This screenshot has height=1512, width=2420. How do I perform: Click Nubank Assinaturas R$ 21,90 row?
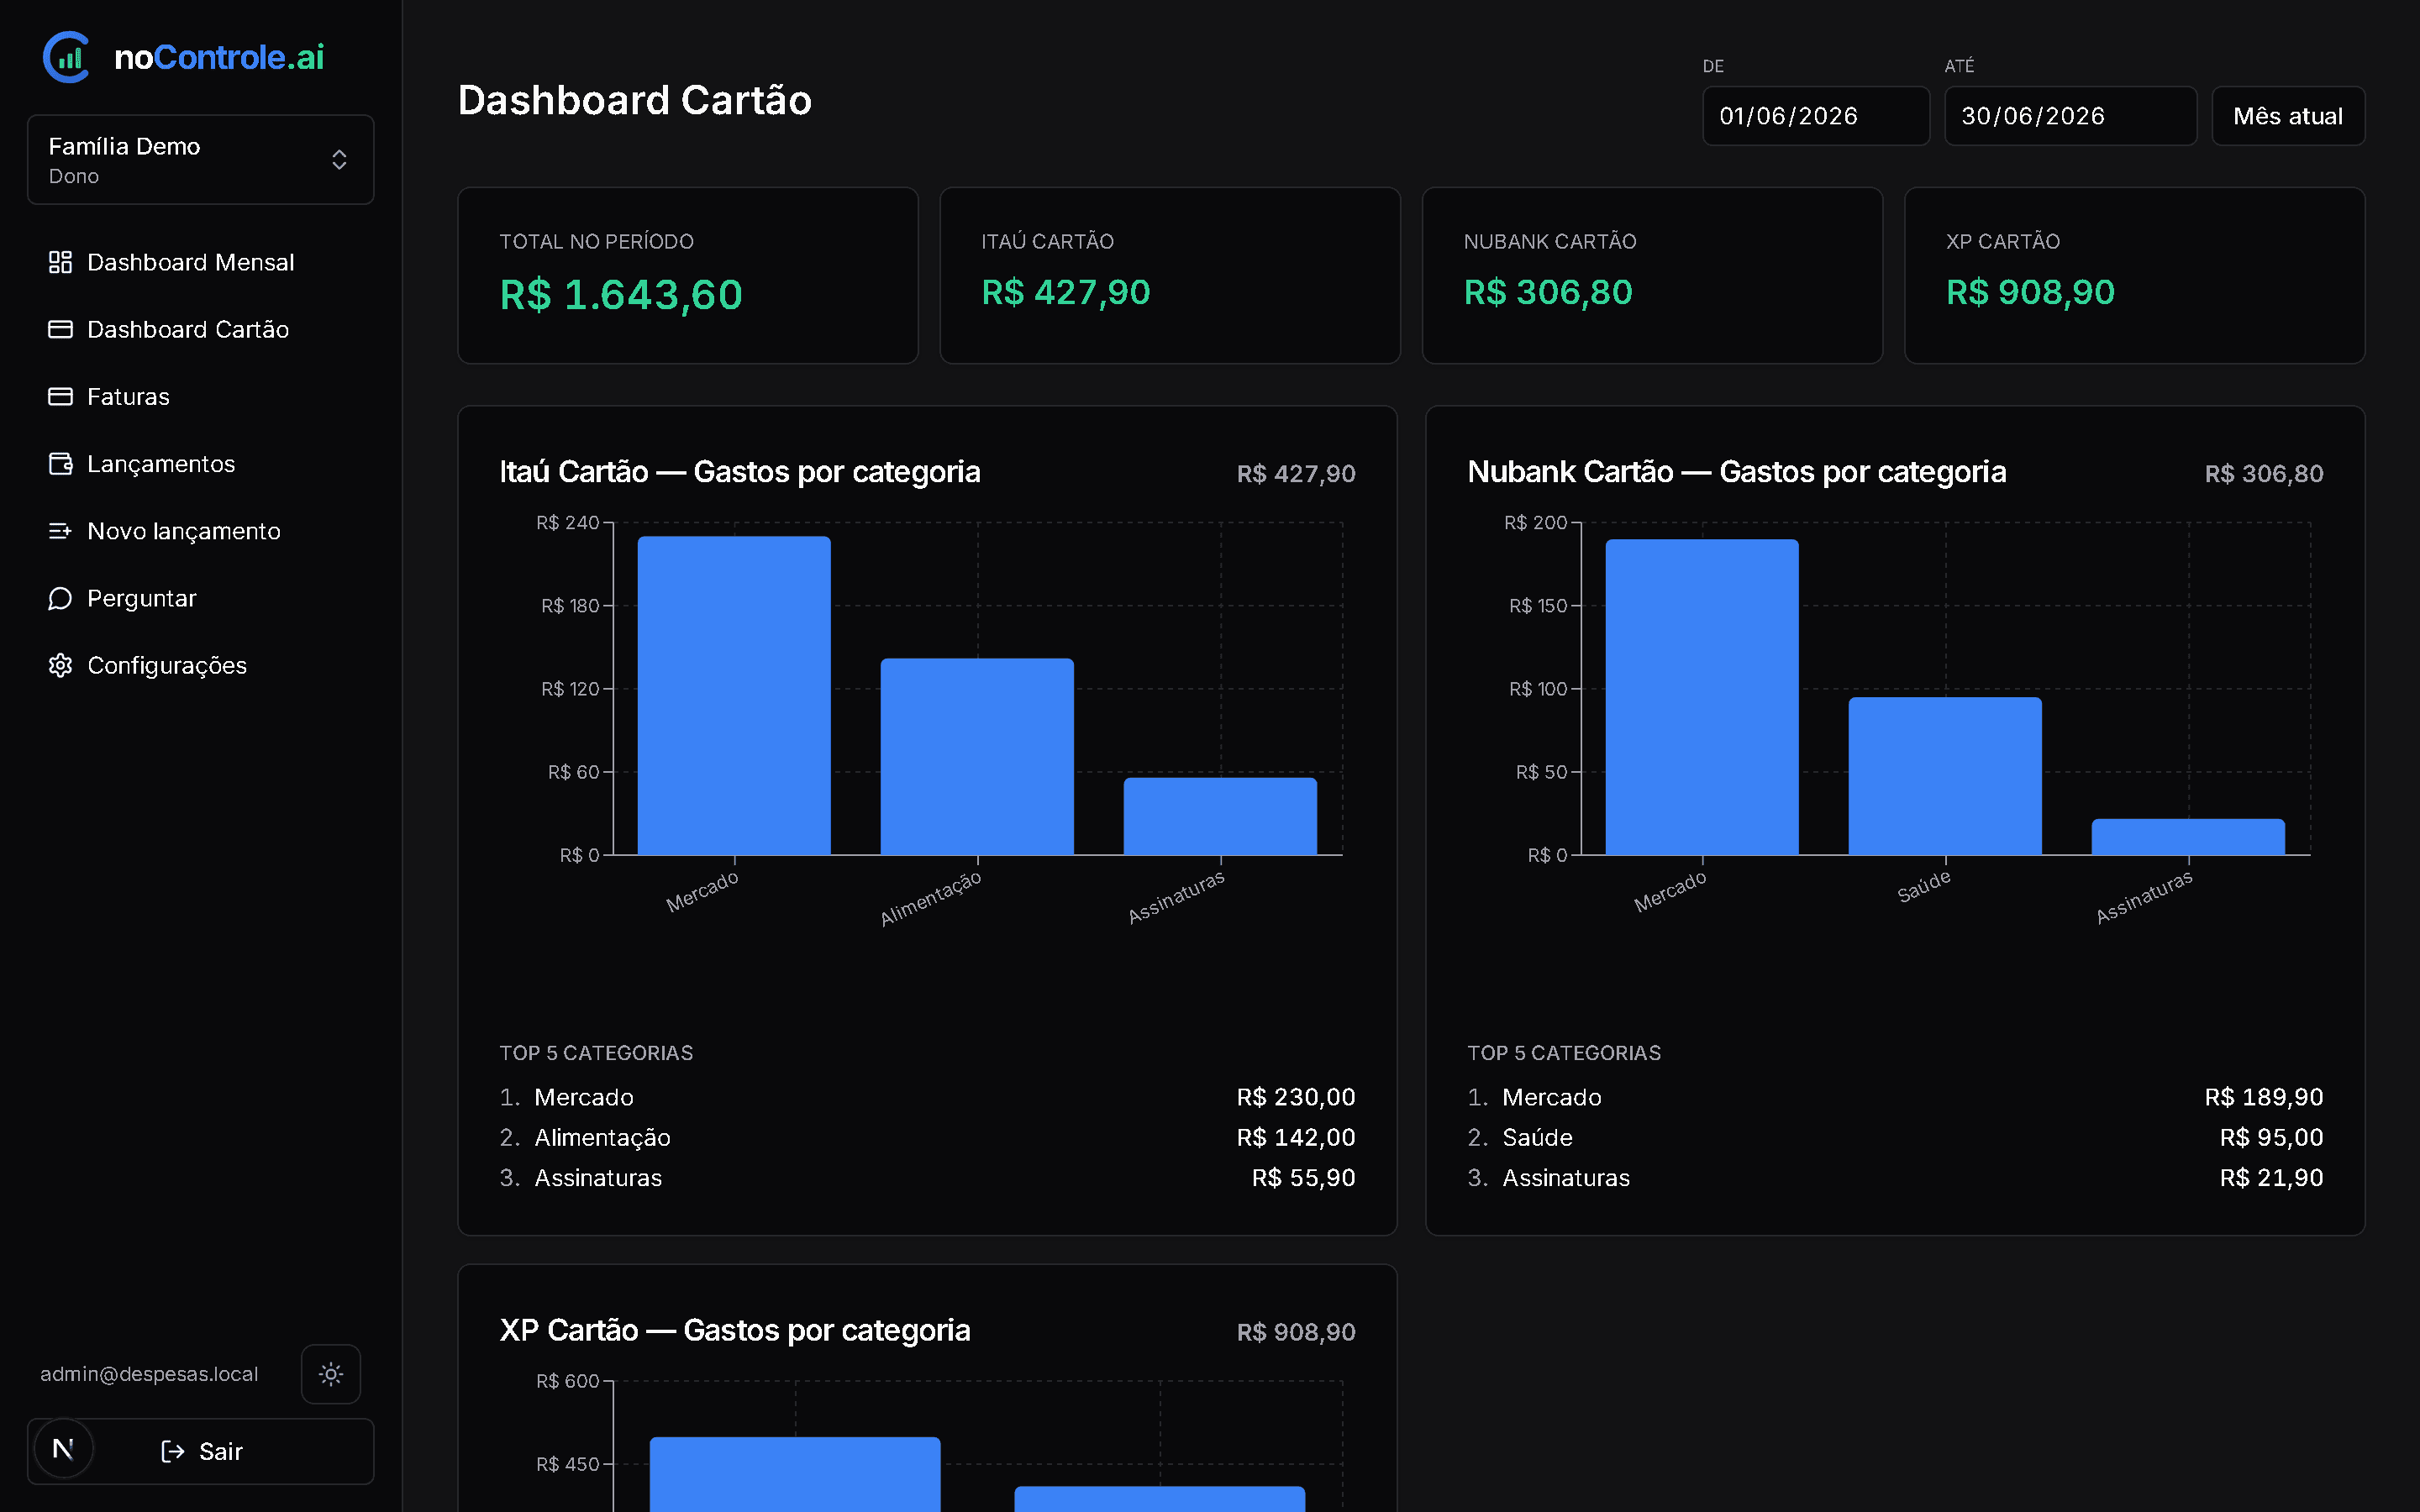click(1895, 1177)
